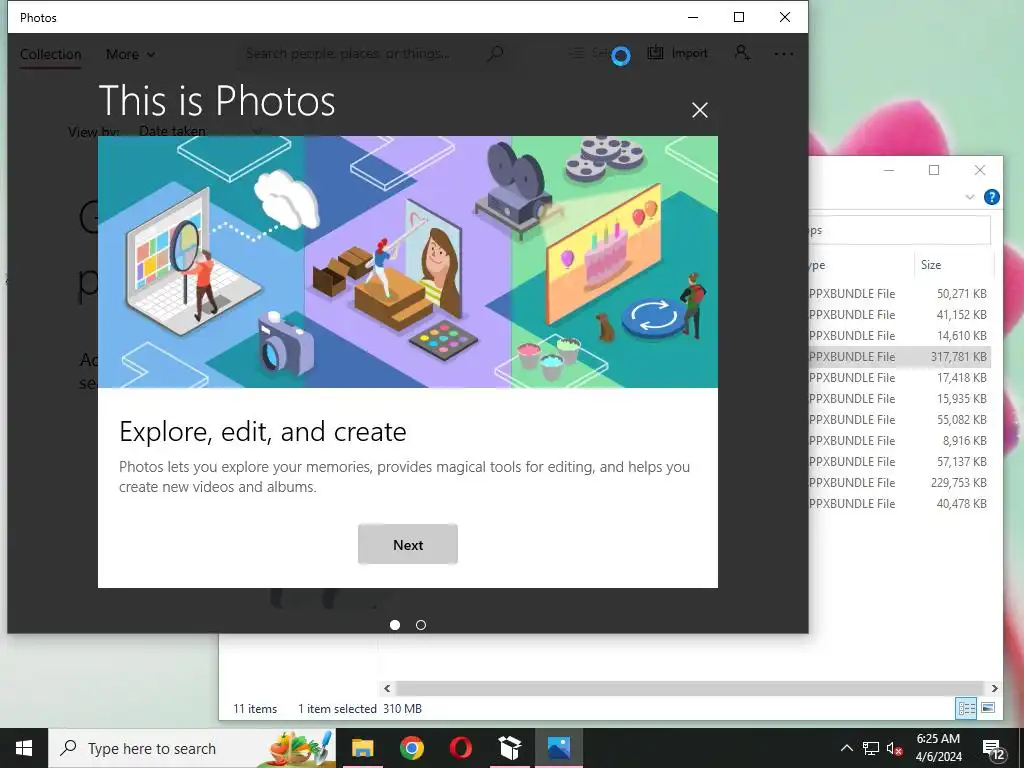Image resolution: width=1024 pixels, height=768 pixels.
Task: Select the file sized 55,082 KB
Action: point(899,419)
